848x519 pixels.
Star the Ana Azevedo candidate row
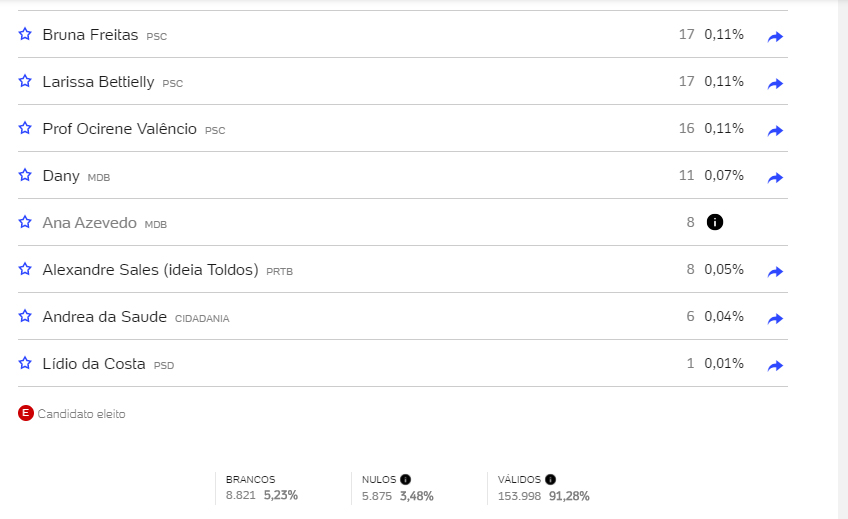point(25,222)
